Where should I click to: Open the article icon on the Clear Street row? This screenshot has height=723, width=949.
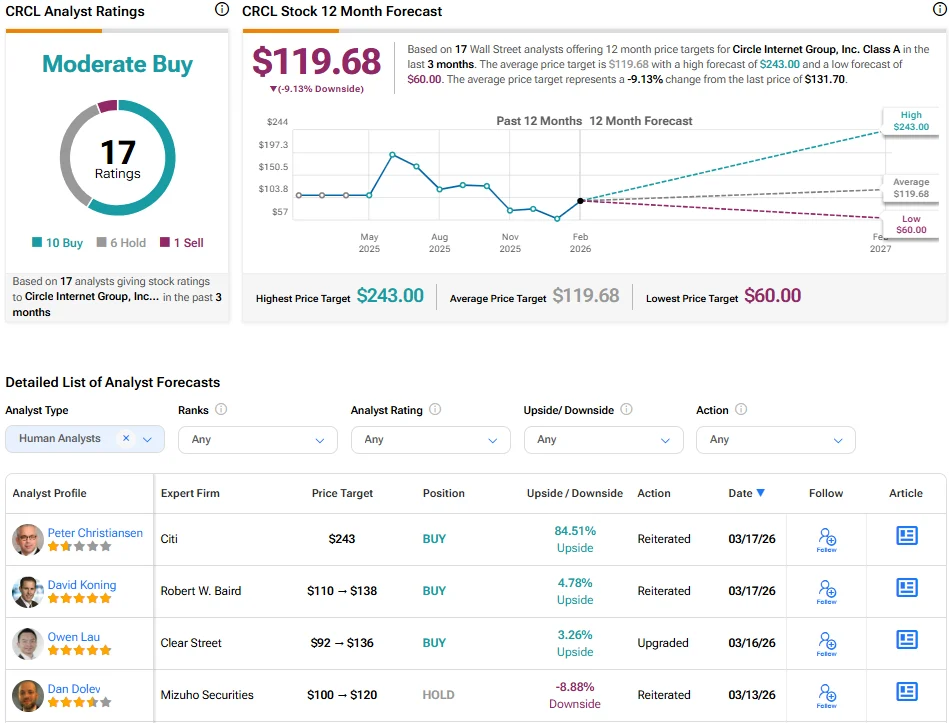906,640
